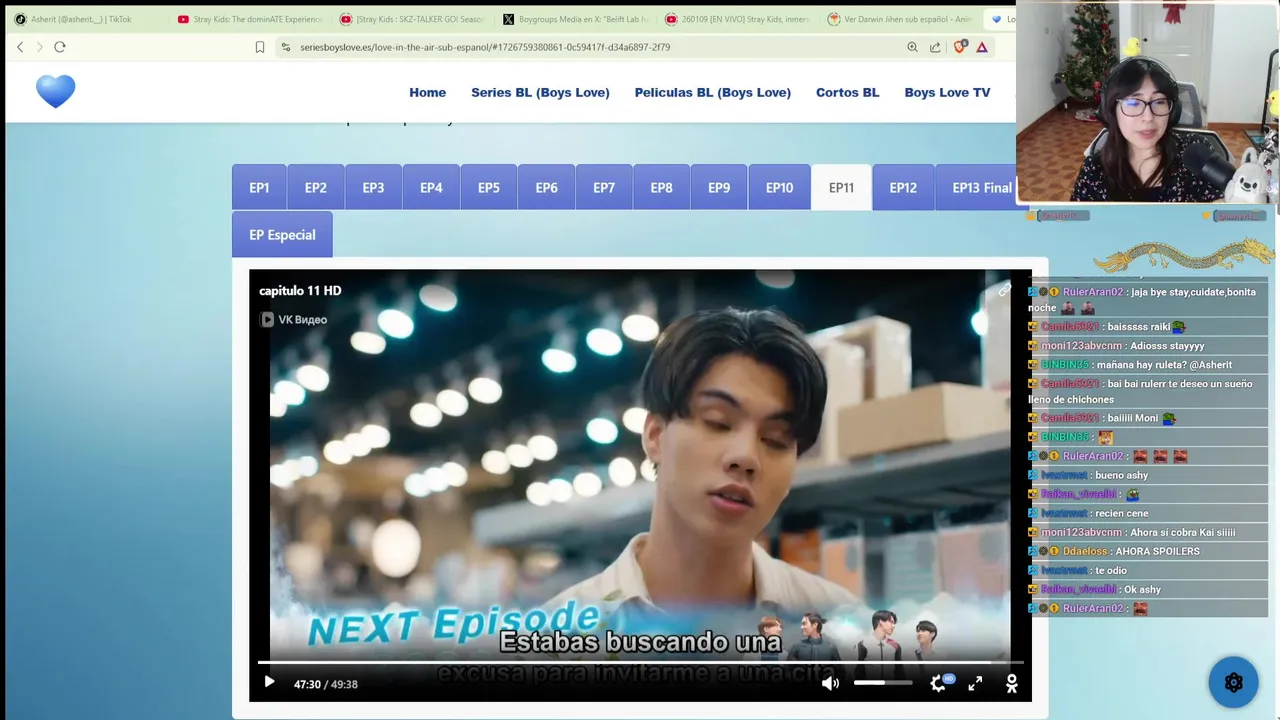Enter fullscreen mode for the video
This screenshot has width=1280, height=720.
coord(975,683)
